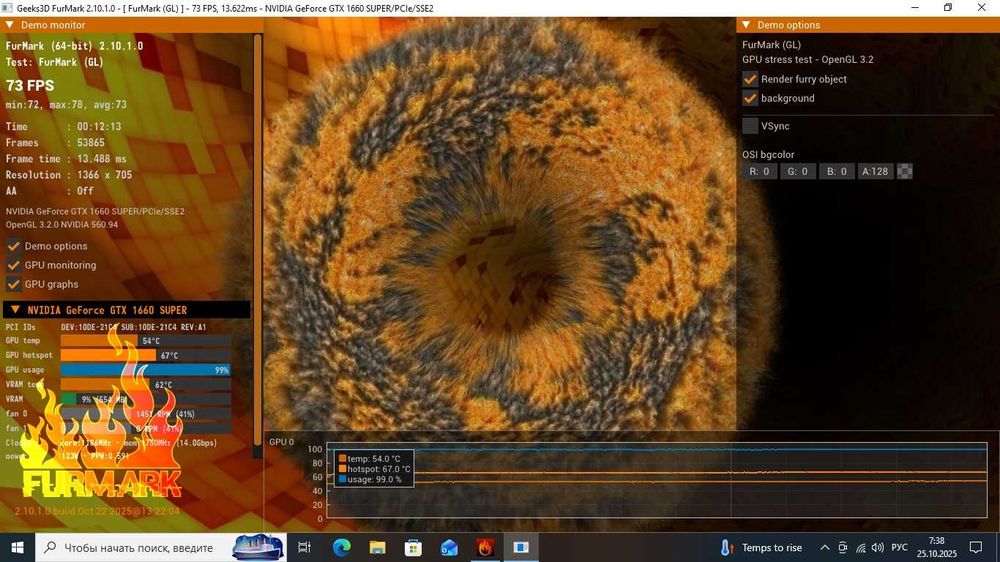Uncheck the background checkbox
This screenshot has height=562, width=1000.
point(750,98)
